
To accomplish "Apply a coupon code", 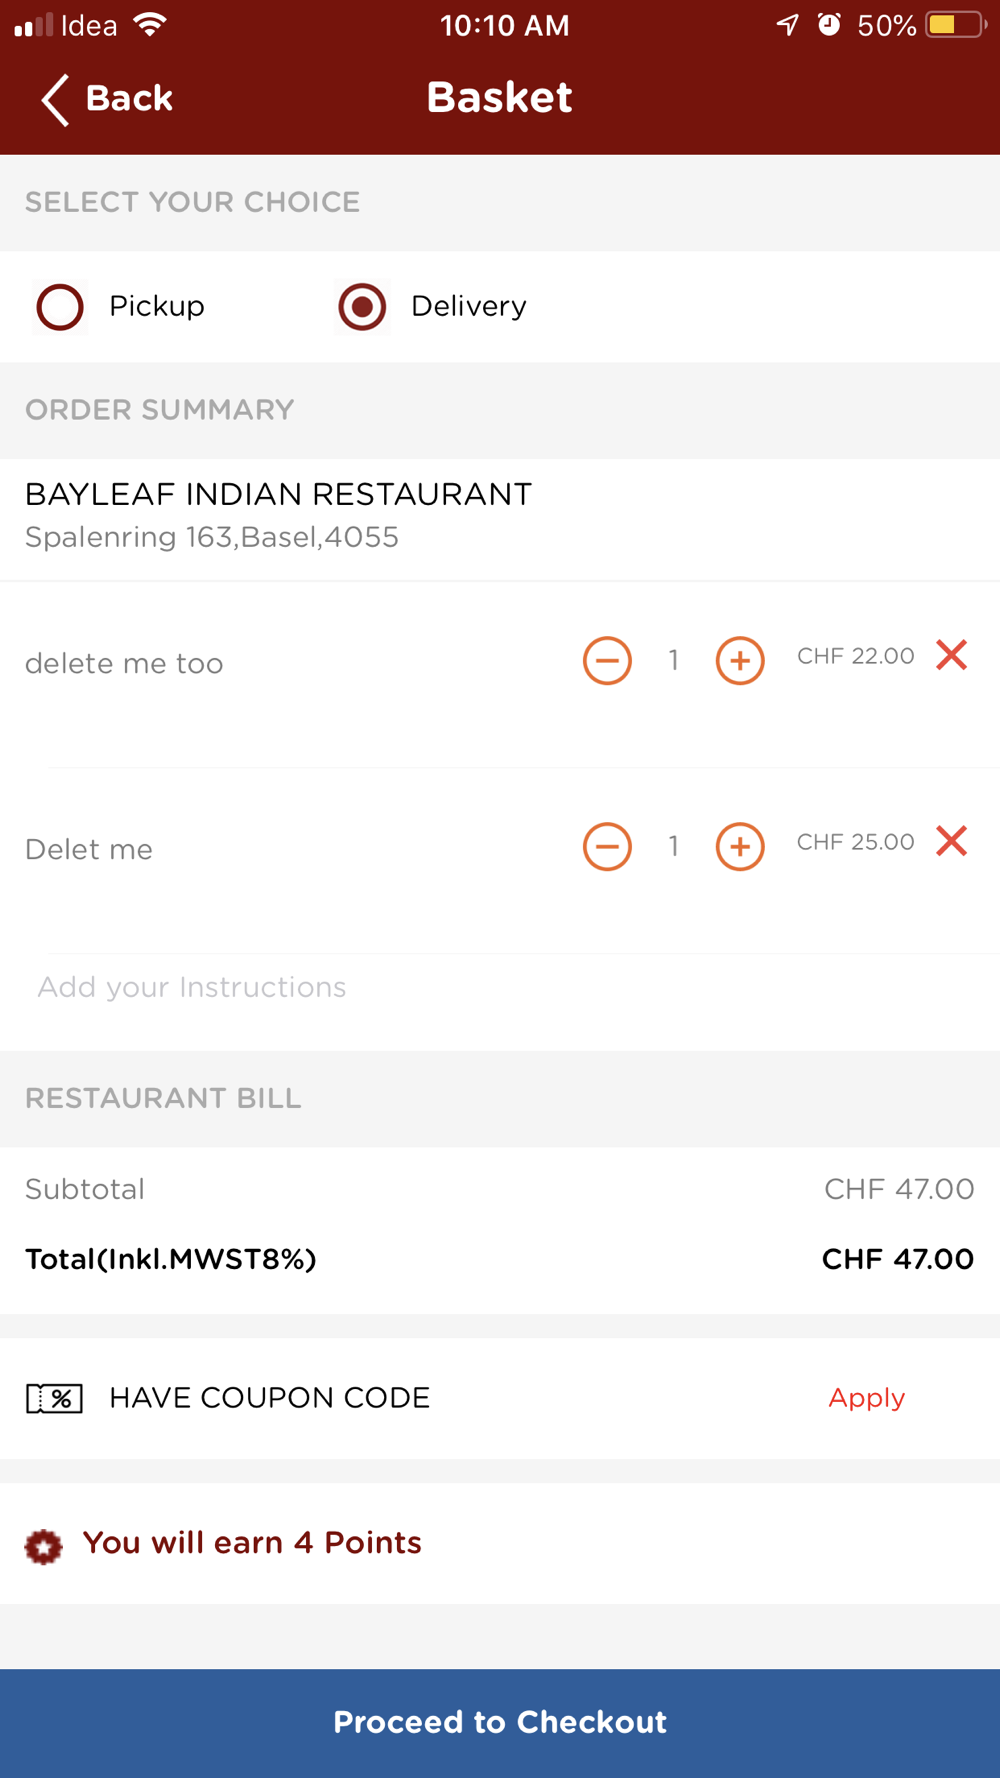I will click(866, 1398).
